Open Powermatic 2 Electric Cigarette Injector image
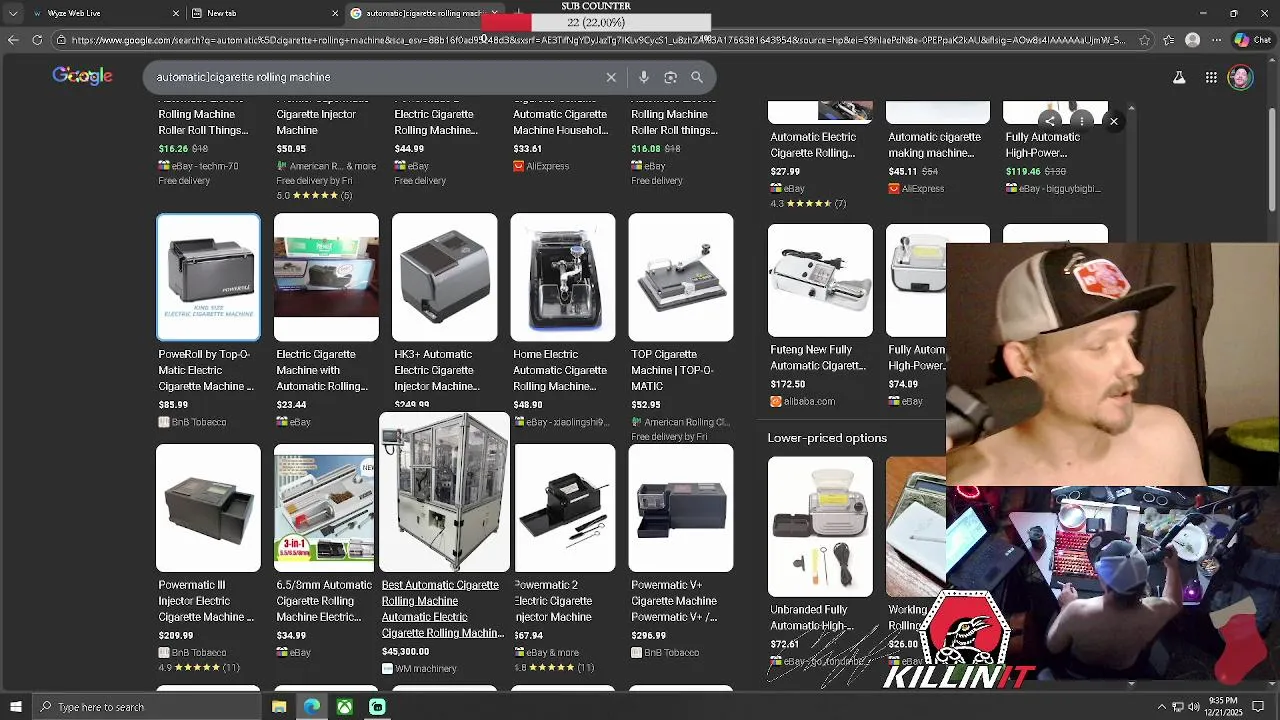Screen dimensions: 1280x720 (x=565, y=508)
